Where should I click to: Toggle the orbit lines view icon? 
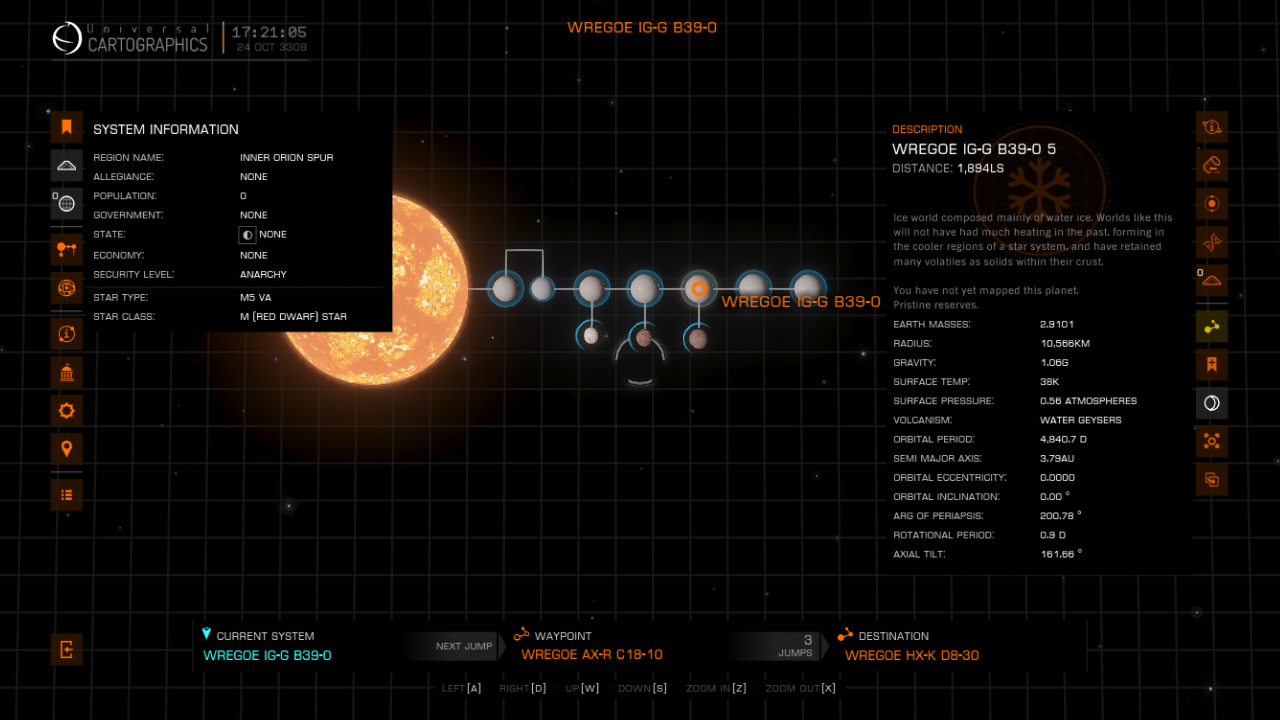1212,403
